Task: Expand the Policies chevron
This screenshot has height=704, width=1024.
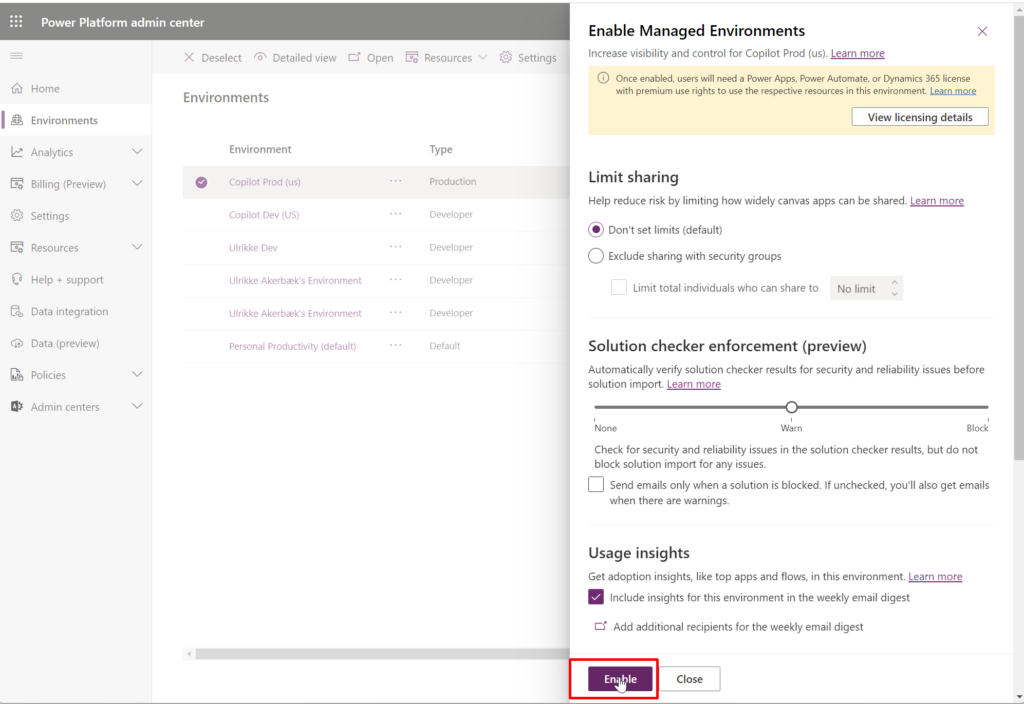Action: (137, 374)
